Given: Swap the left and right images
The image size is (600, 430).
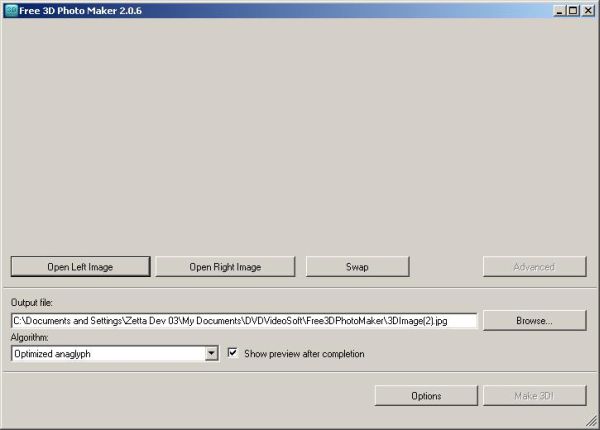Looking at the screenshot, I should tap(357, 267).
